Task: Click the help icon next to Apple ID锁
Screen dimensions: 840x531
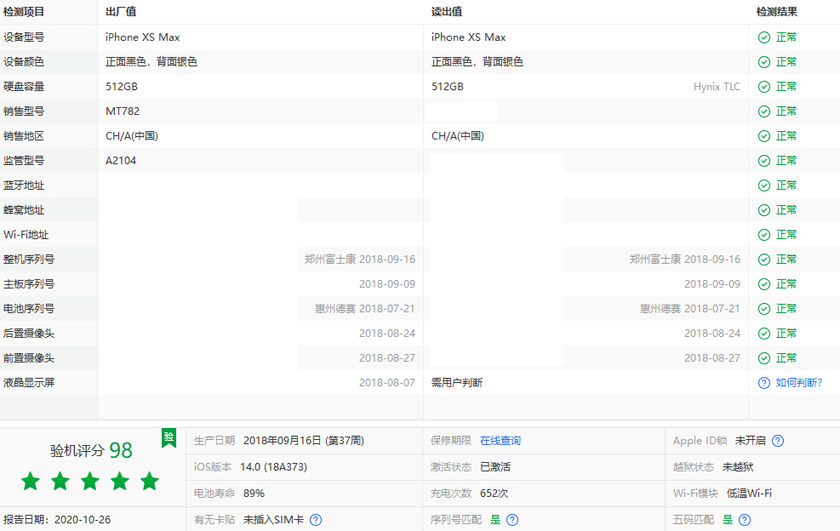Action: pos(778,440)
